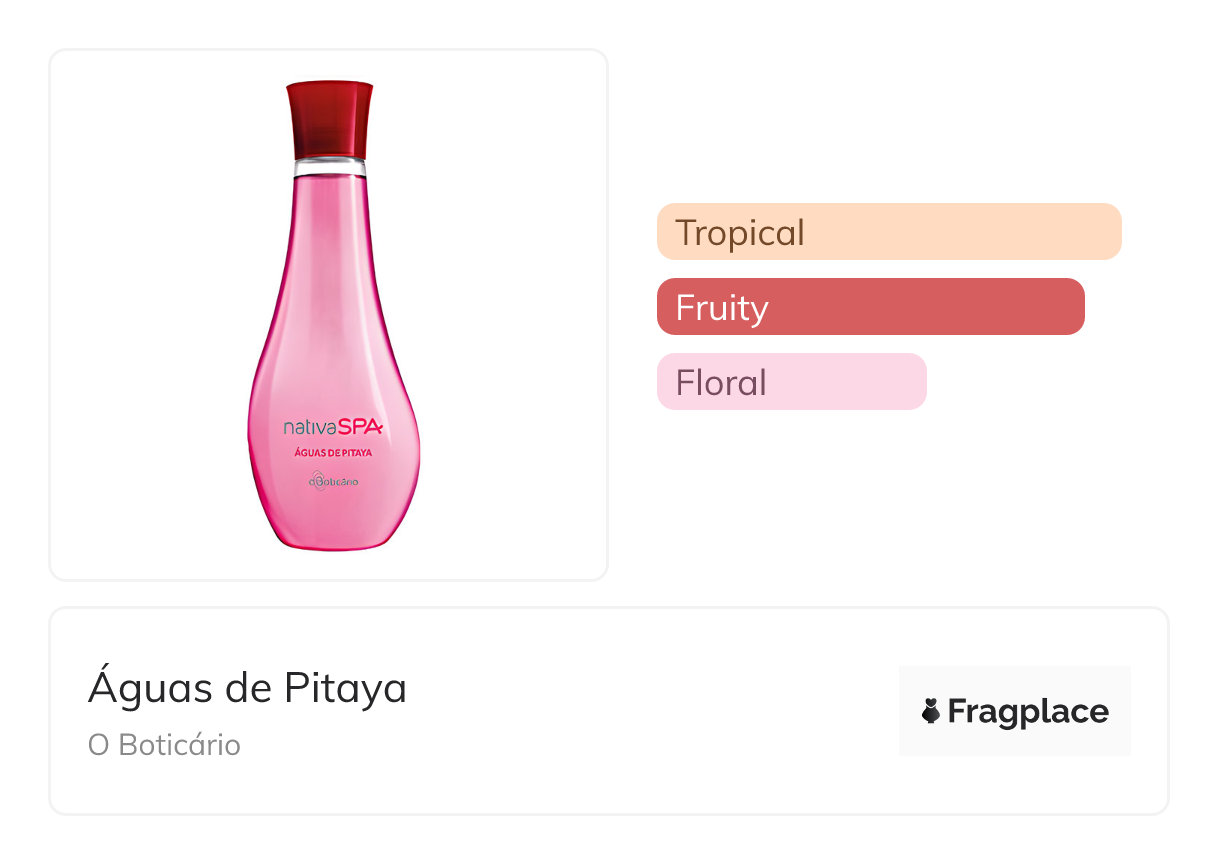Screen dimensions: 1218x864
Task: Click the word Floral
Action: point(721,383)
